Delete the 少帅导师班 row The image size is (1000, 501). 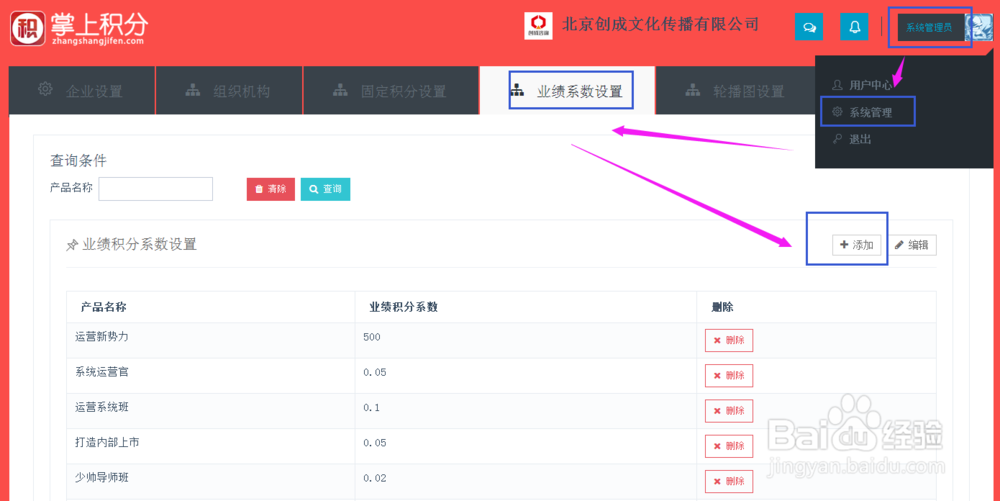(x=729, y=481)
